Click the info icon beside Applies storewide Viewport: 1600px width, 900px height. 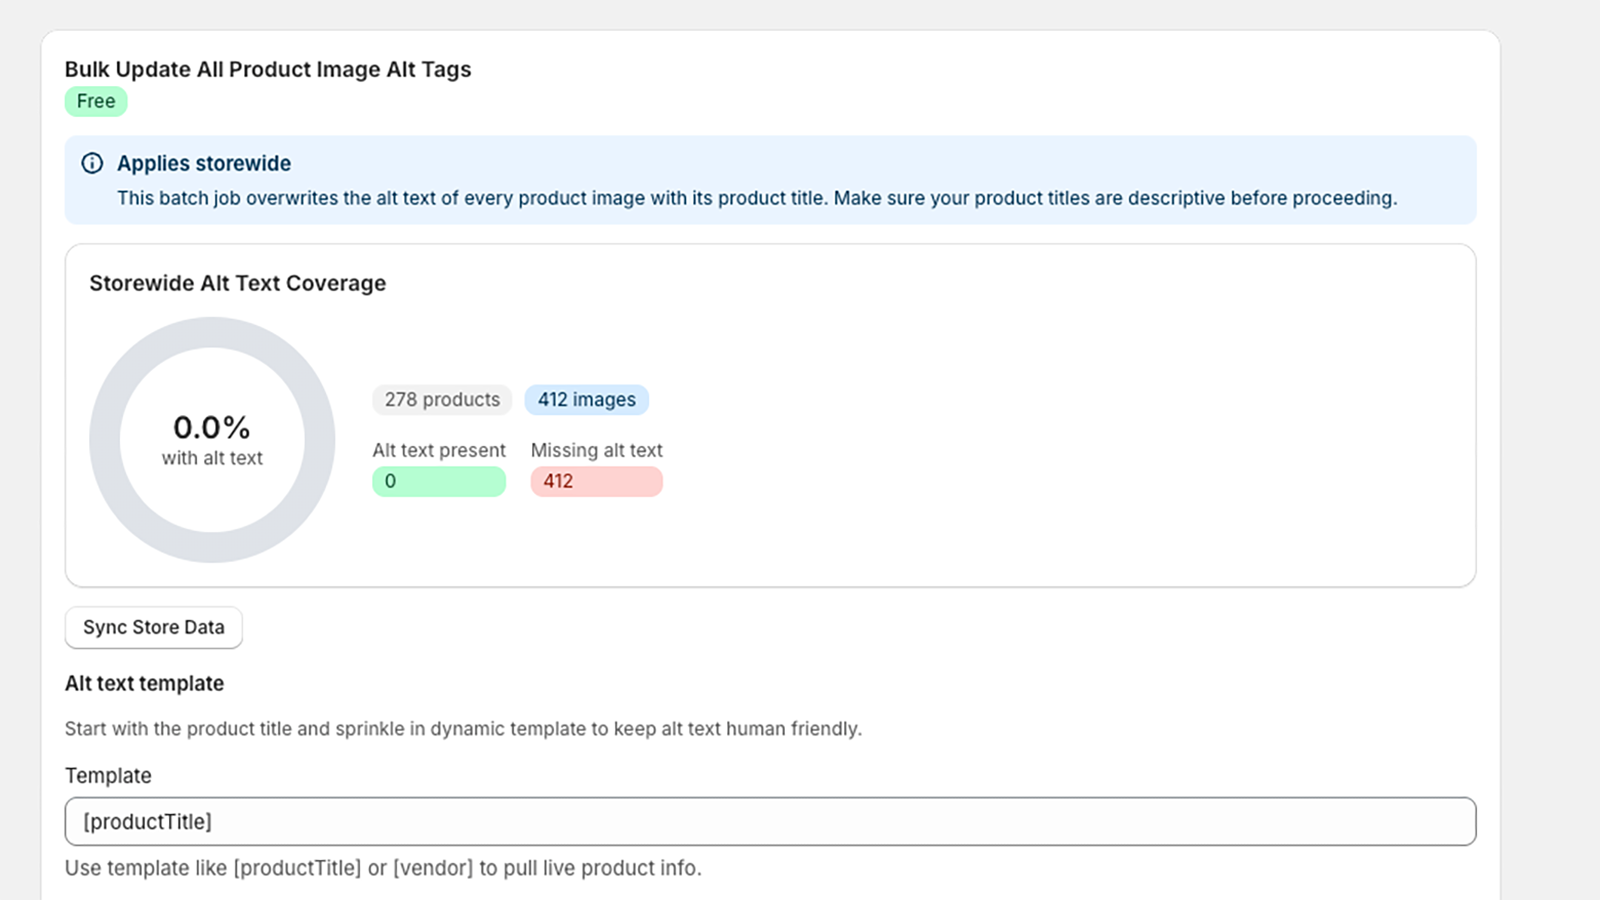tap(93, 163)
